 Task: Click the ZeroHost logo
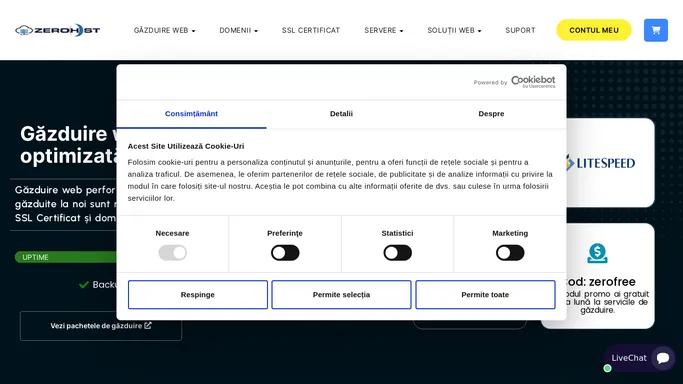[57, 30]
